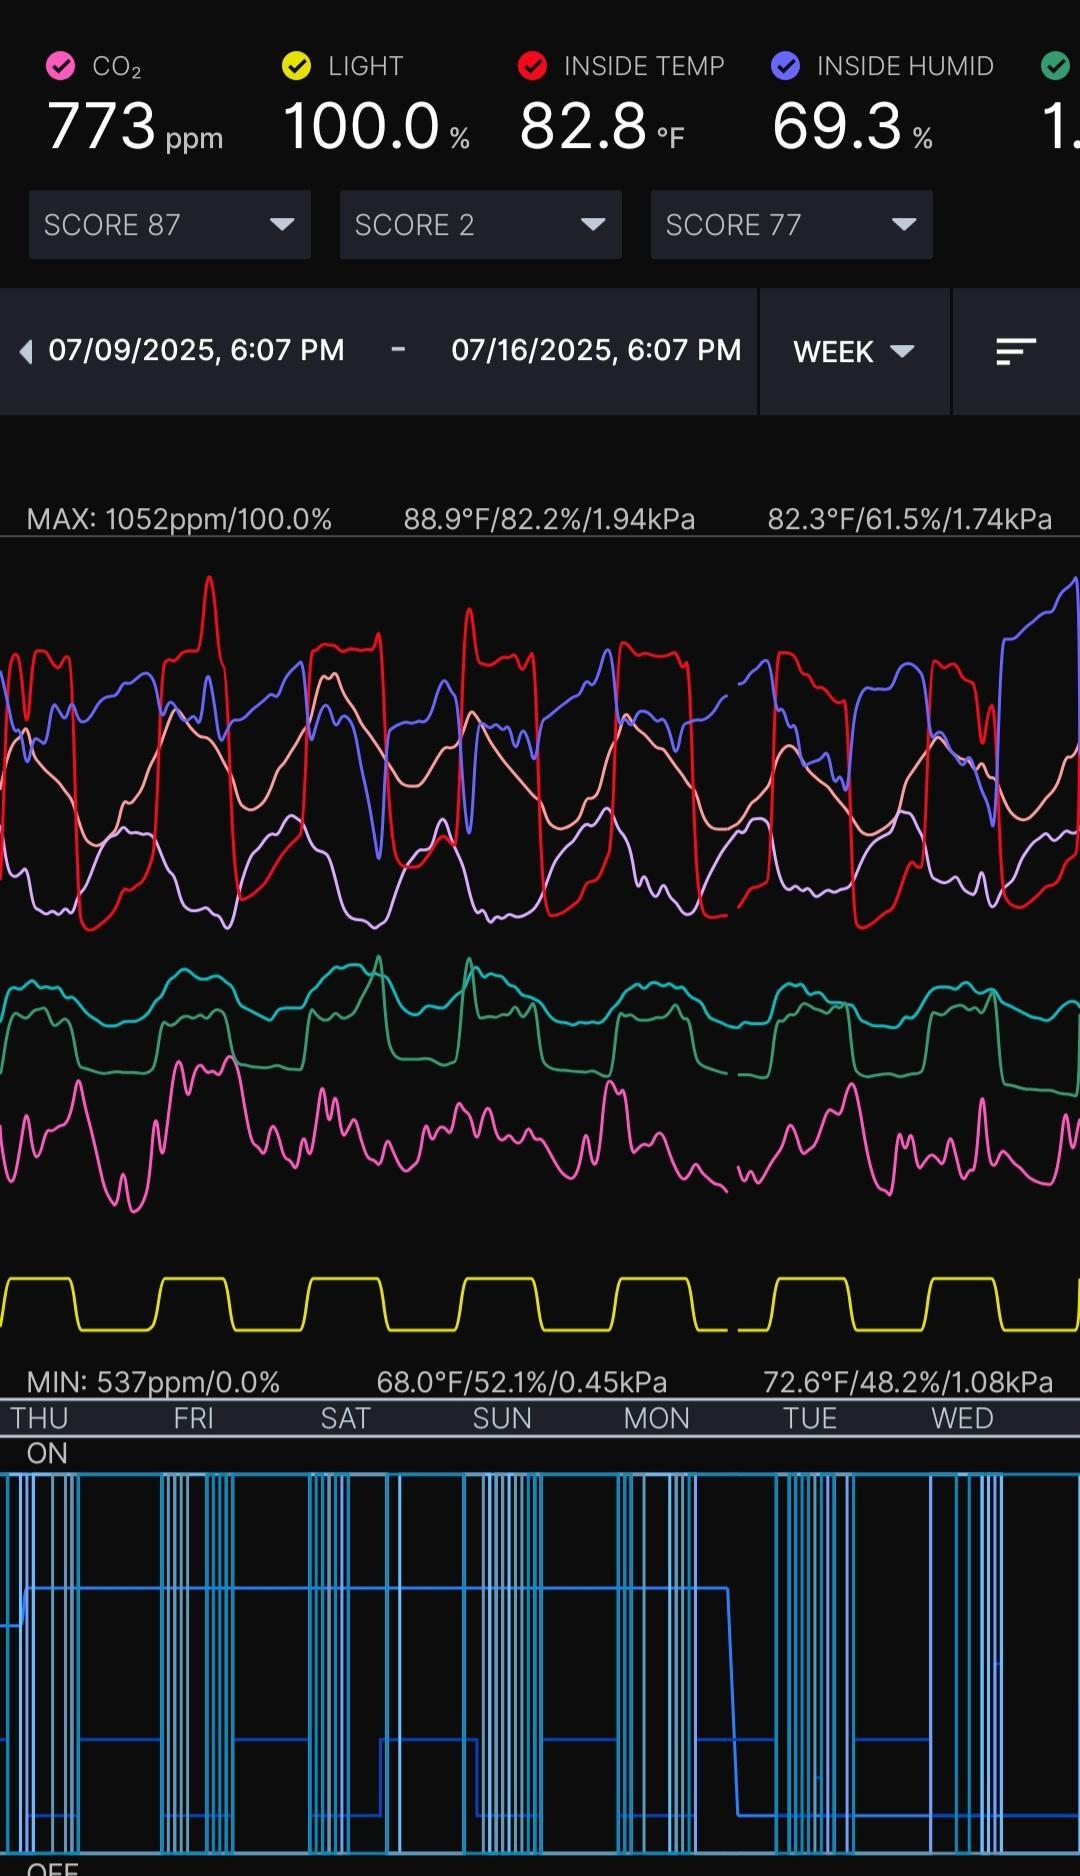Viewport: 1080px width, 1876px height.
Task: Go to previous week with left arrow
Action: (26, 352)
